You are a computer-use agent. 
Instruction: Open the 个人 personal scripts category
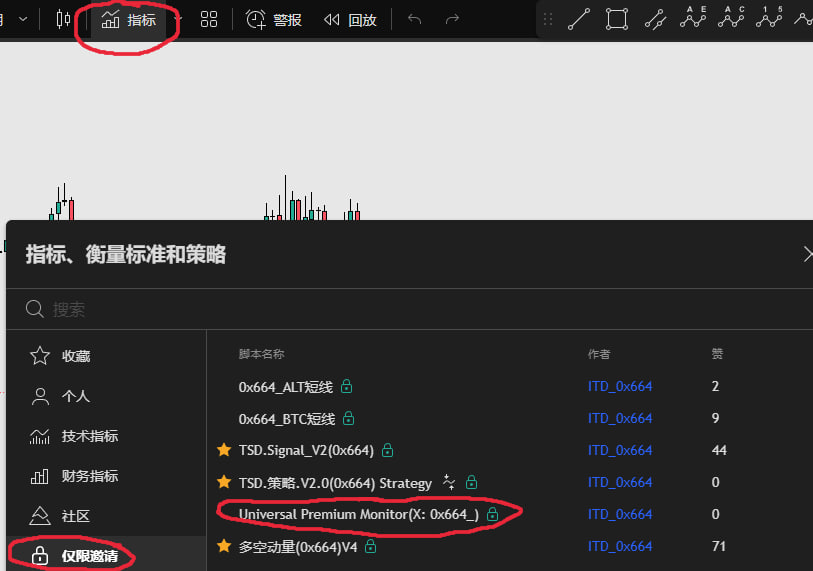pyautogui.click(x=106, y=396)
